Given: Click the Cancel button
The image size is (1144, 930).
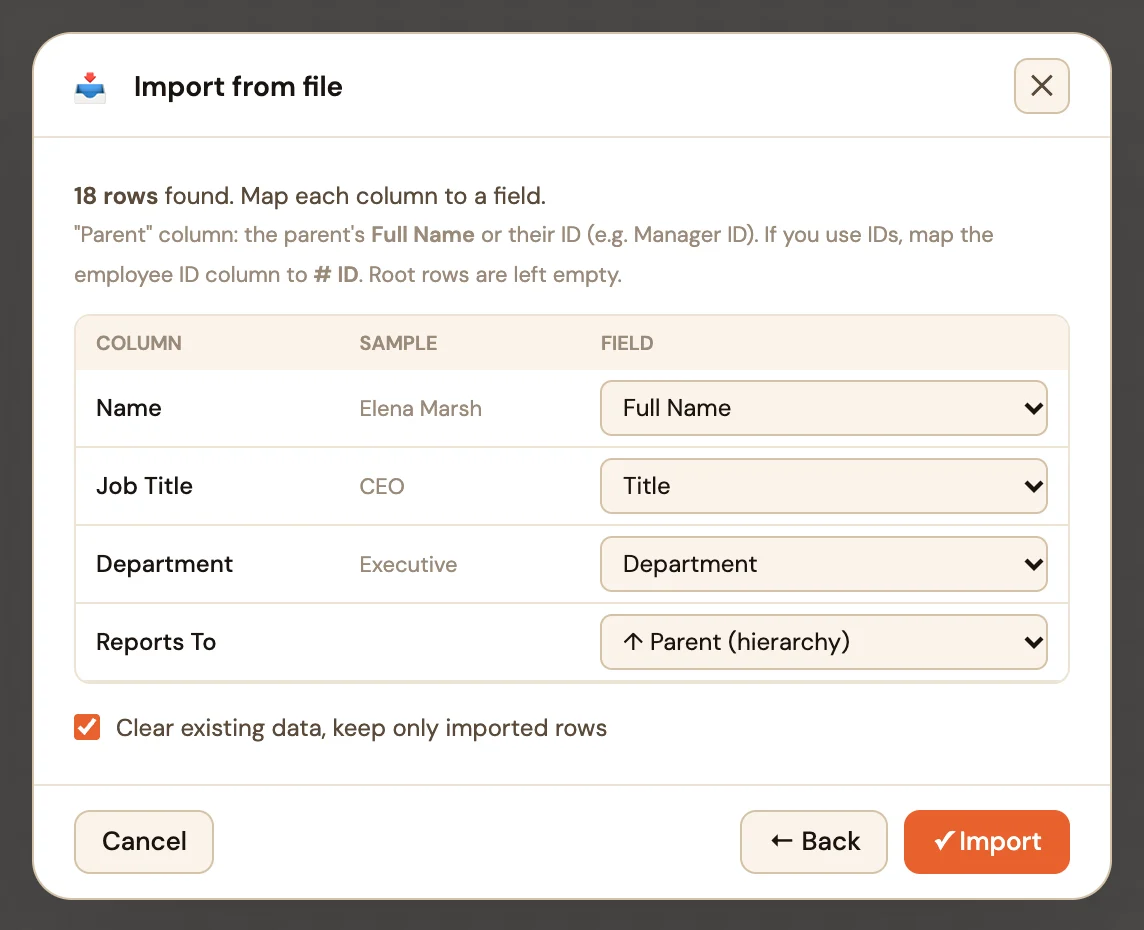Looking at the screenshot, I should [144, 842].
